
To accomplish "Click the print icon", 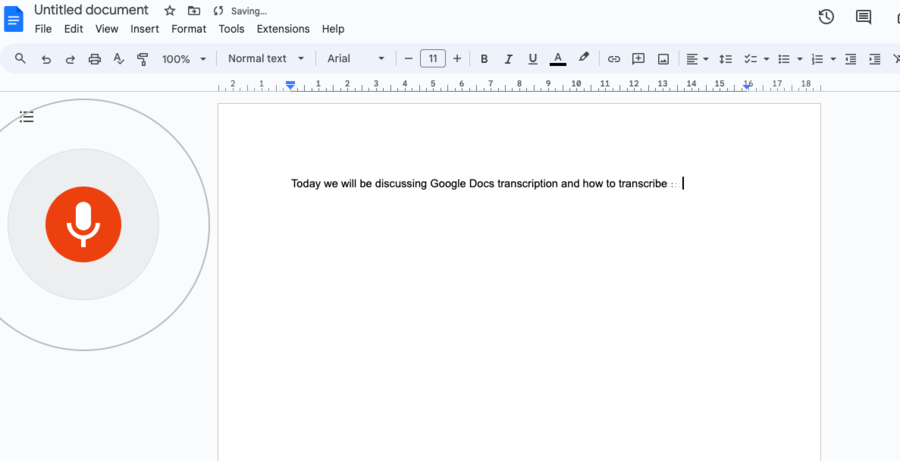I will click(95, 59).
